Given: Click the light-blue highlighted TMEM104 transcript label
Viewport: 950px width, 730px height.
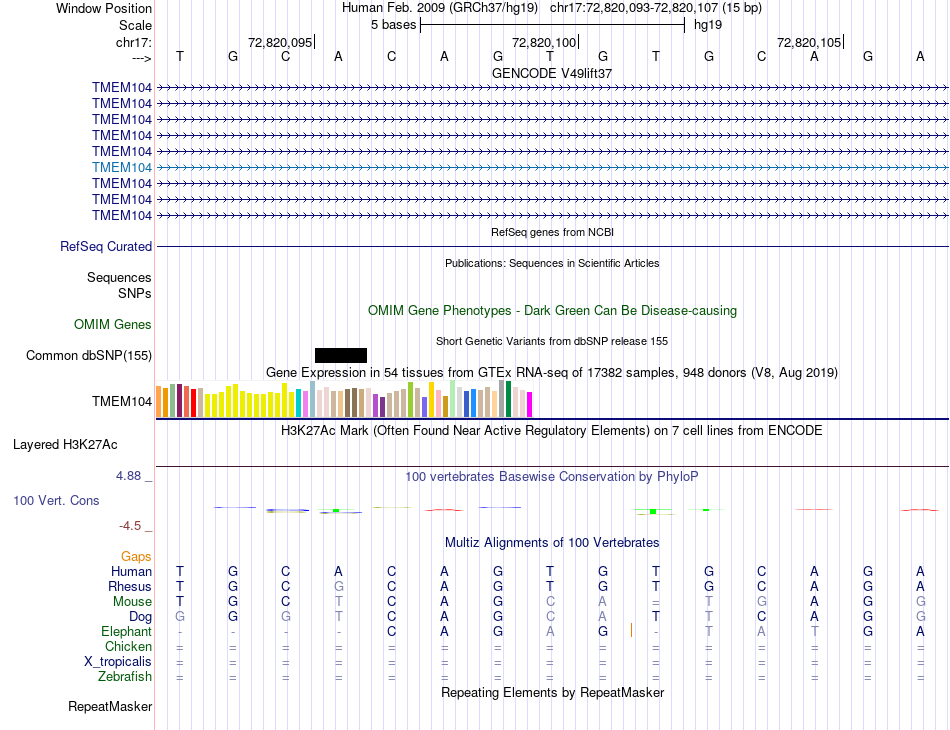Looking at the screenshot, I should tap(122, 167).
